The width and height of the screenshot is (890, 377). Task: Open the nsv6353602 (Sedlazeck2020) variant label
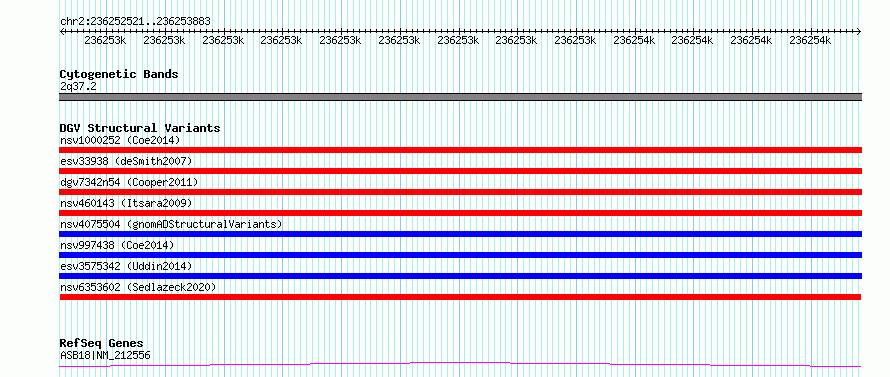(x=138, y=287)
